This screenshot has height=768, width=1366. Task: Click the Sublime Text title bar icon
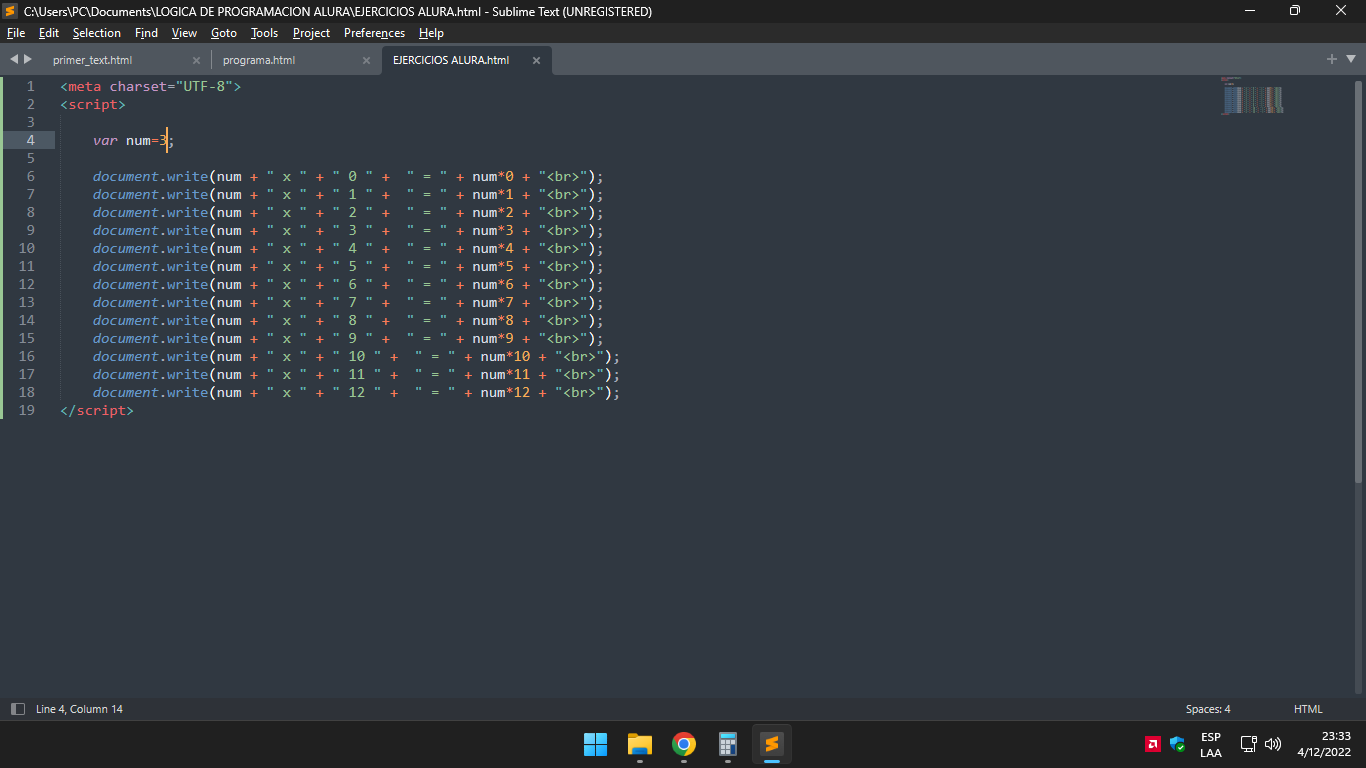click(x=11, y=11)
